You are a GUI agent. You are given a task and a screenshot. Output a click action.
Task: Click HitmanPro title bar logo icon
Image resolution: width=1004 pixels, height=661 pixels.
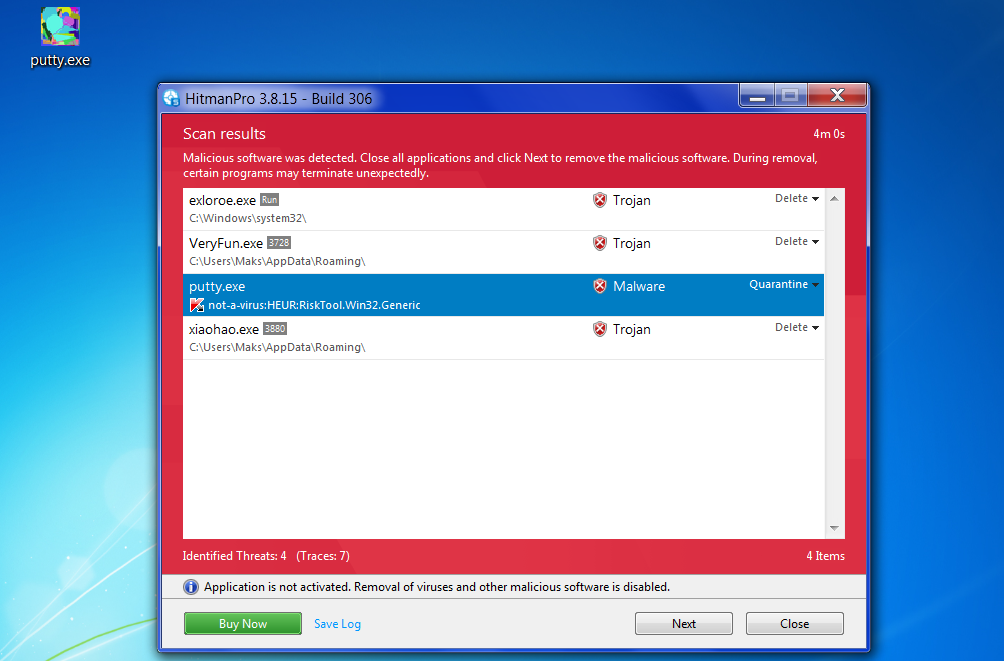click(172, 99)
